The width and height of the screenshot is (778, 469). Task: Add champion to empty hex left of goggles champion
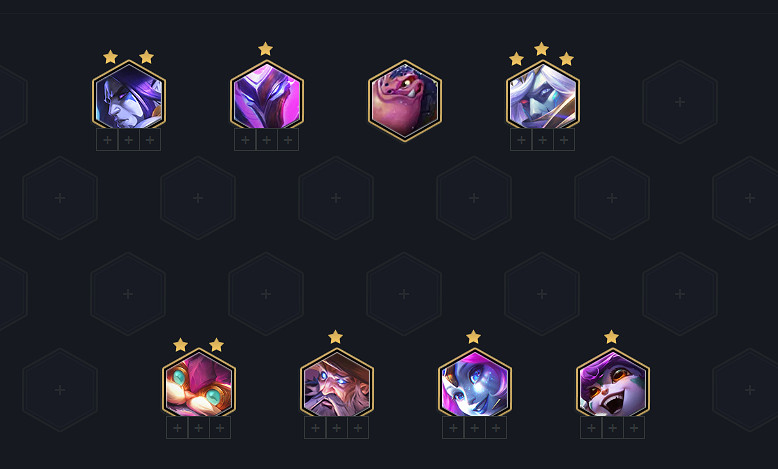tap(60, 390)
